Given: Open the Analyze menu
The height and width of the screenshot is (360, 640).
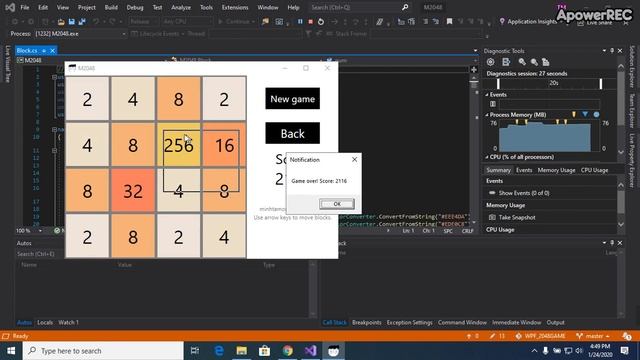Looking at the screenshot, I should click(181, 7).
